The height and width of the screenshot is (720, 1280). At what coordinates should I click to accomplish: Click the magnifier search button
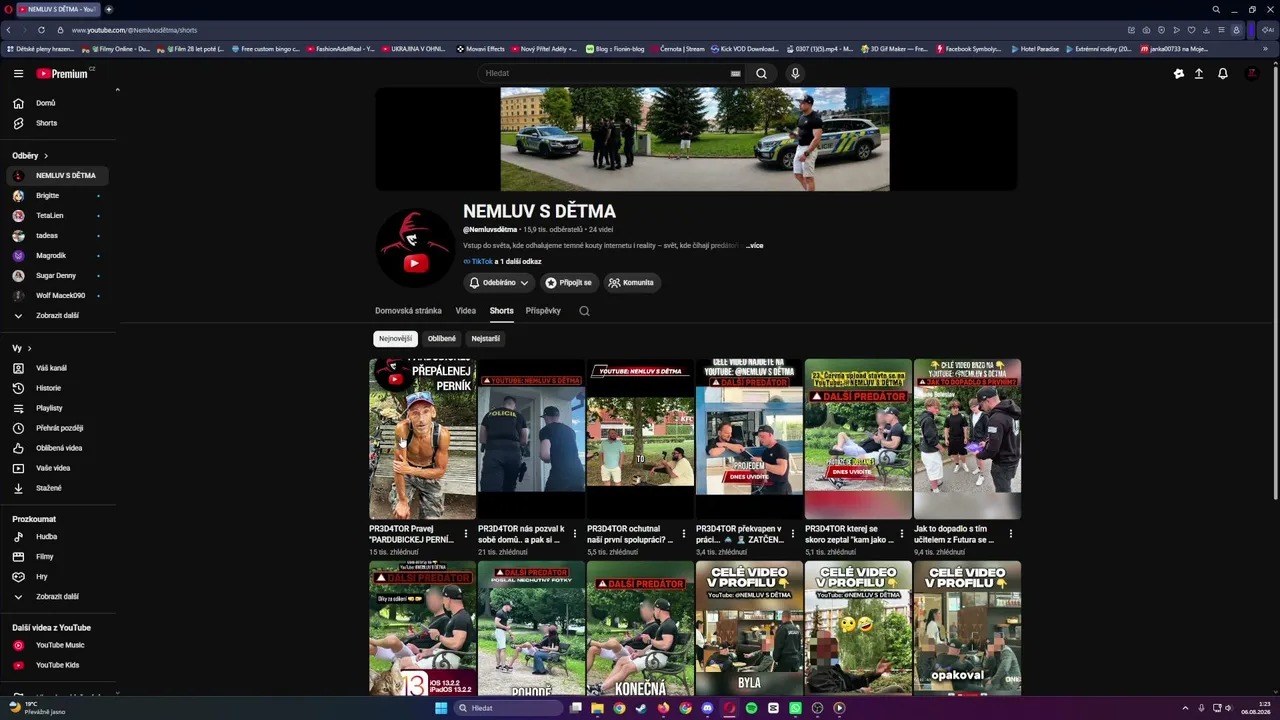click(x=761, y=73)
